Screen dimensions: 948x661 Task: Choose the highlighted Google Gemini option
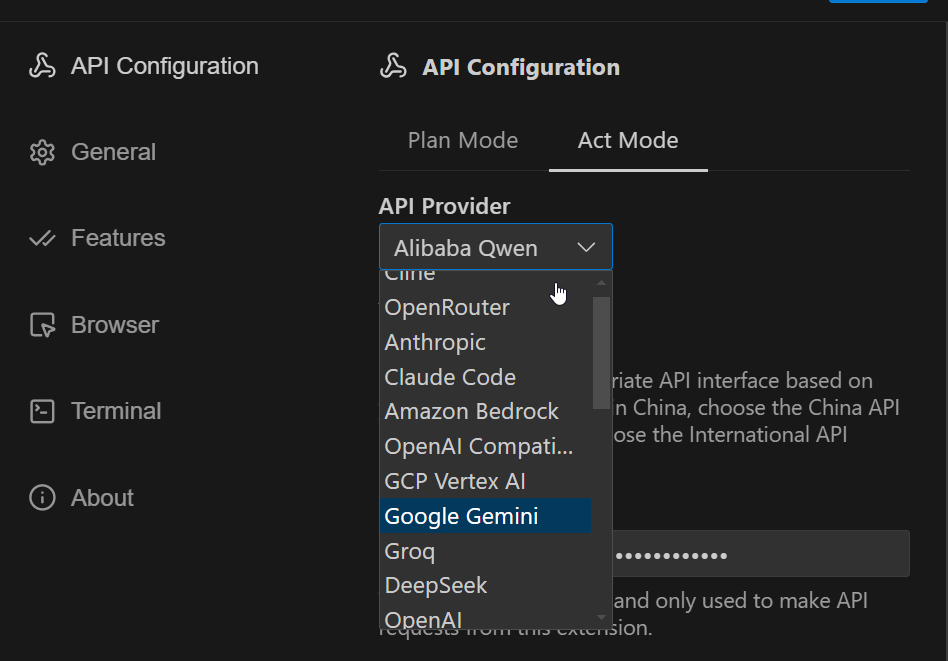coord(462,517)
